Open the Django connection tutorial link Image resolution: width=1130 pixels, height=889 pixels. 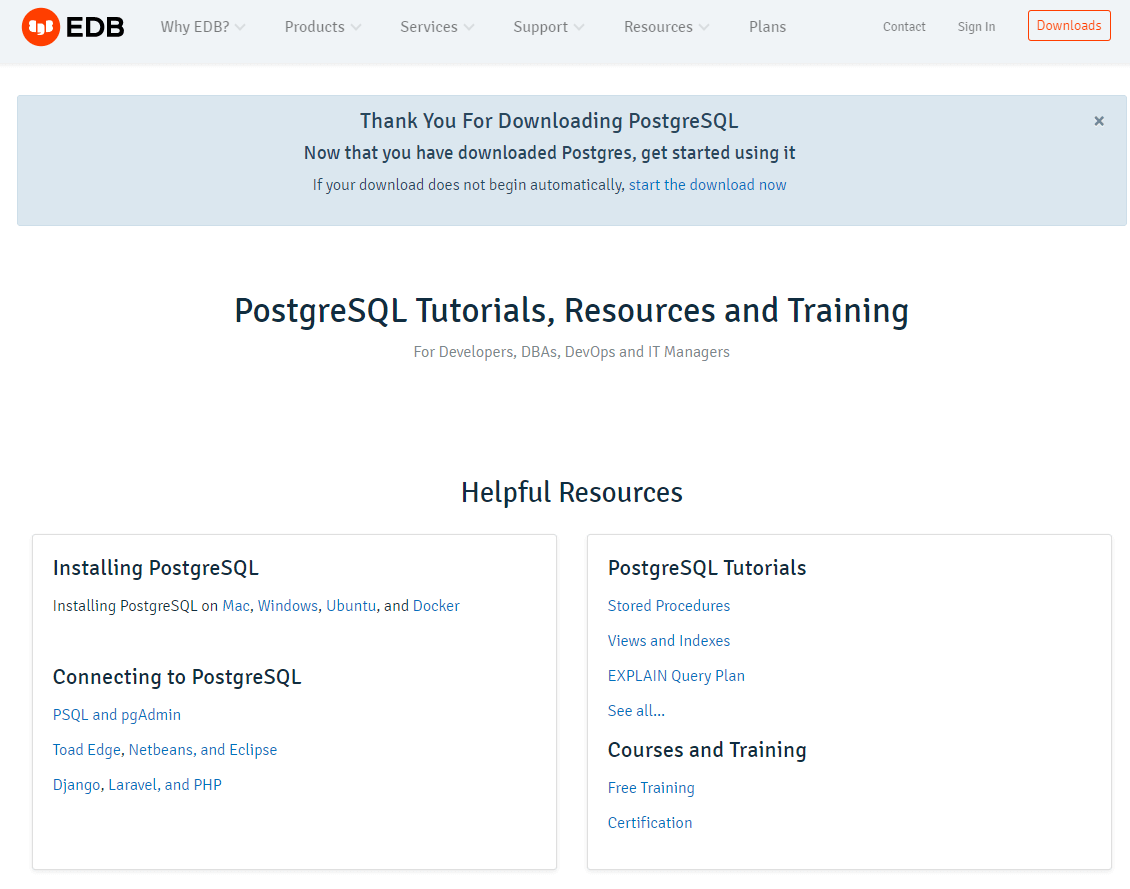(x=76, y=785)
